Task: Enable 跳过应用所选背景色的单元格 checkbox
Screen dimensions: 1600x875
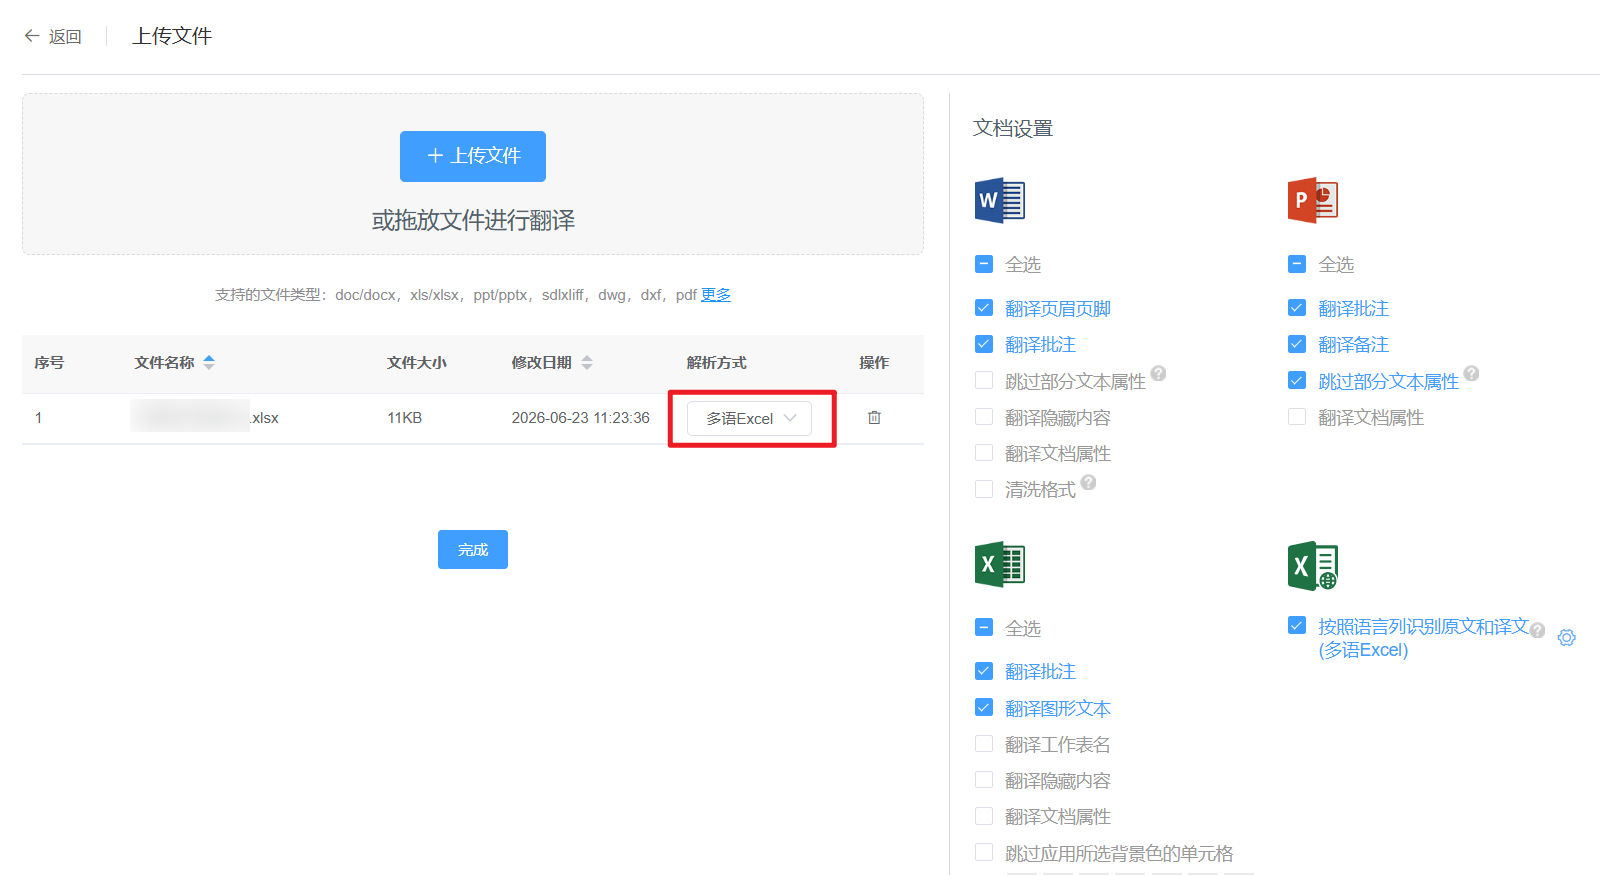Action: coord(984,853)
